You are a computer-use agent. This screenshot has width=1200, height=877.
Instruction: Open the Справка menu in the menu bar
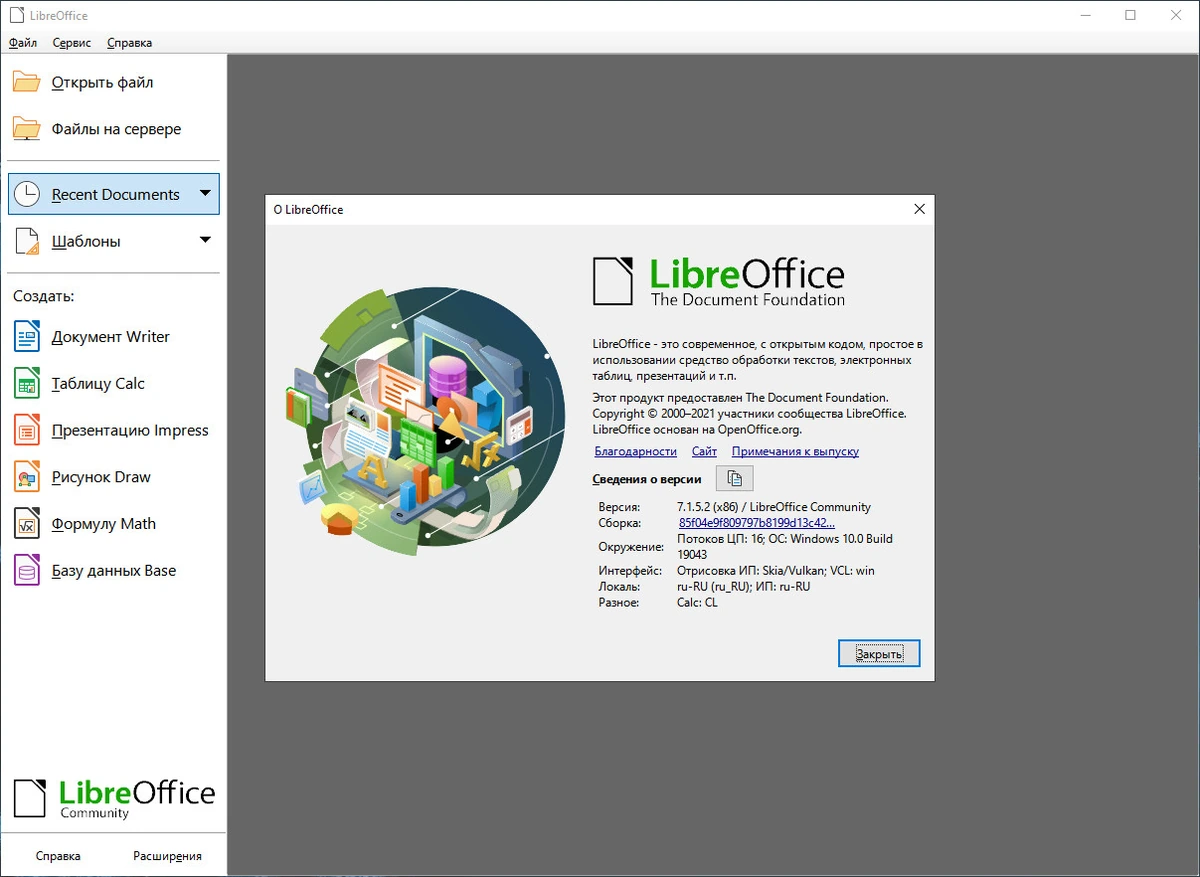pyautogui.click(x=130, y=43)
